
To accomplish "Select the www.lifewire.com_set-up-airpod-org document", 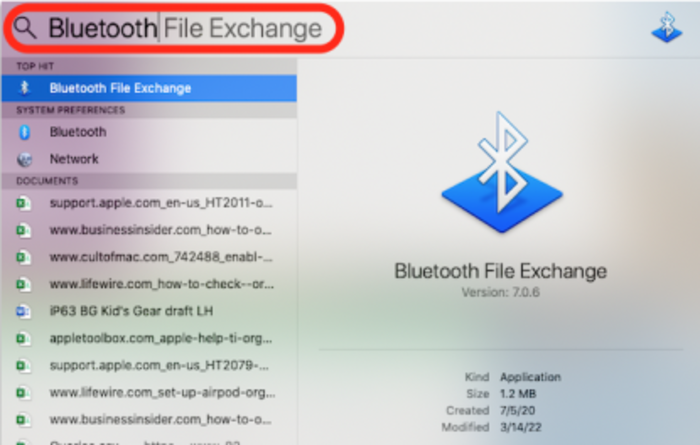I will [149, 392].
